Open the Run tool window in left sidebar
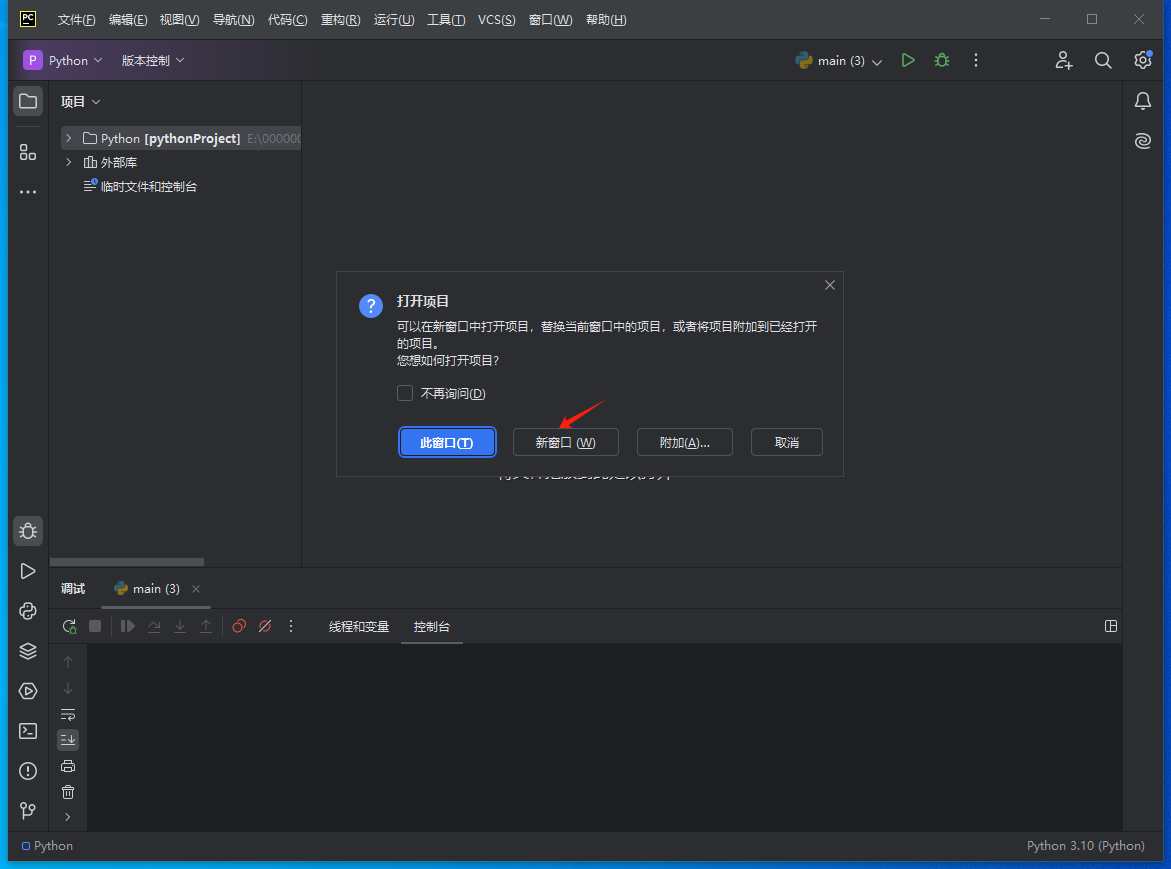The image size is (1171, 869). pyautogui.click(x=28, y=571)
